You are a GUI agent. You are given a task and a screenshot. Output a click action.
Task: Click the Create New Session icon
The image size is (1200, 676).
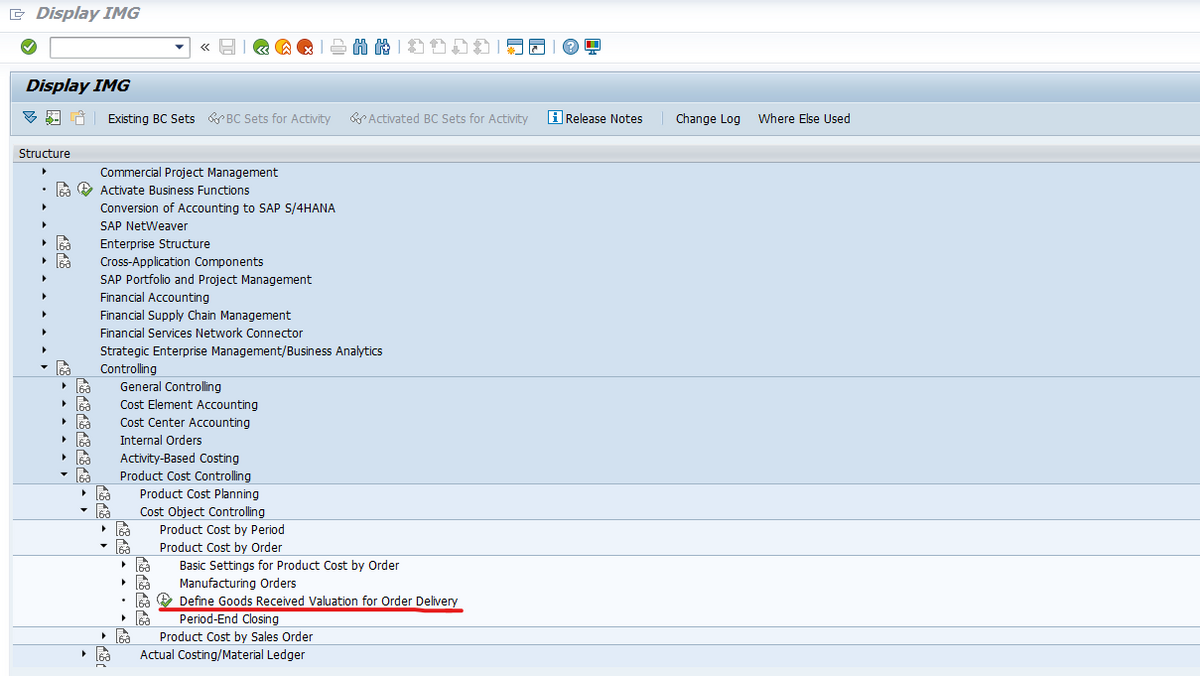(514, 47)
